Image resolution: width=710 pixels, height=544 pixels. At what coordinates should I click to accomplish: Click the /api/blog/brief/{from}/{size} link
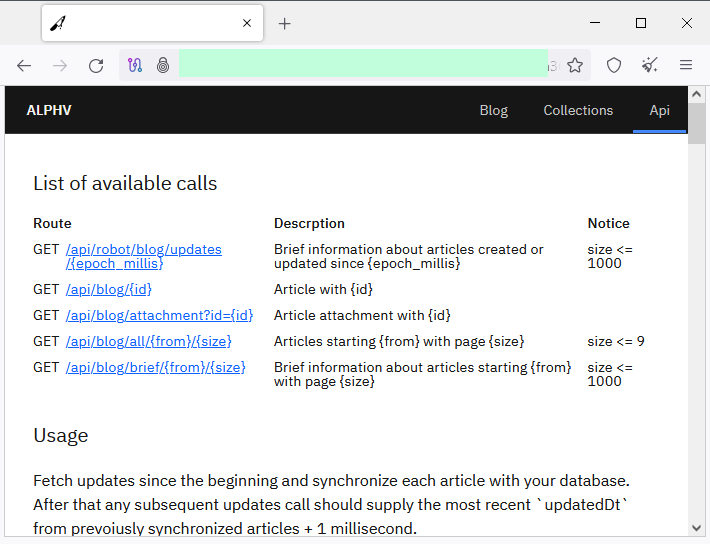(156, 367)
